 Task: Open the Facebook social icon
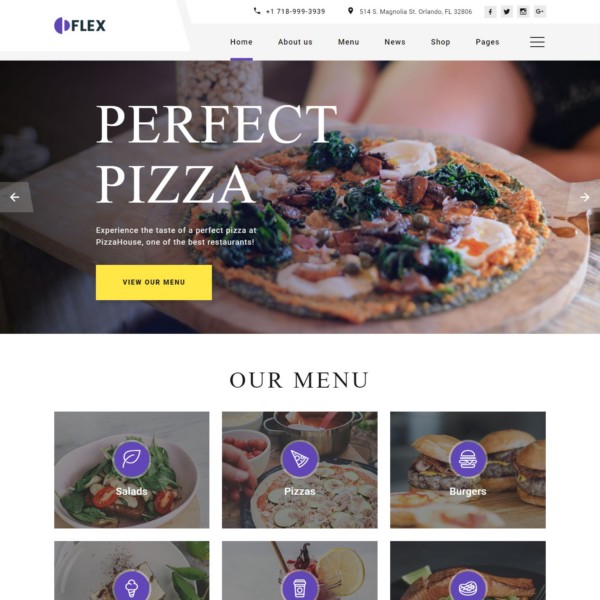(490, 12)
